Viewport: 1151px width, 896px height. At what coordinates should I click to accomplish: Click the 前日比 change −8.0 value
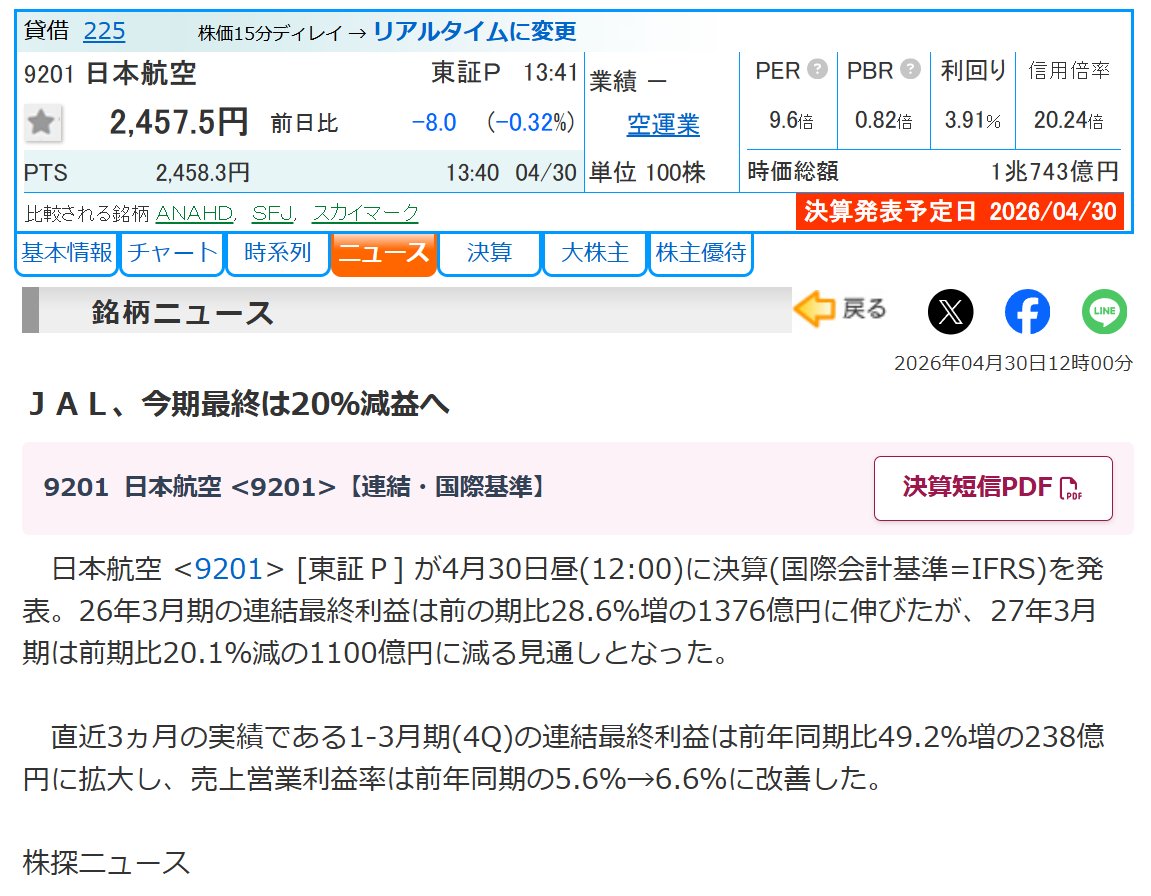[x=434, y=123]
